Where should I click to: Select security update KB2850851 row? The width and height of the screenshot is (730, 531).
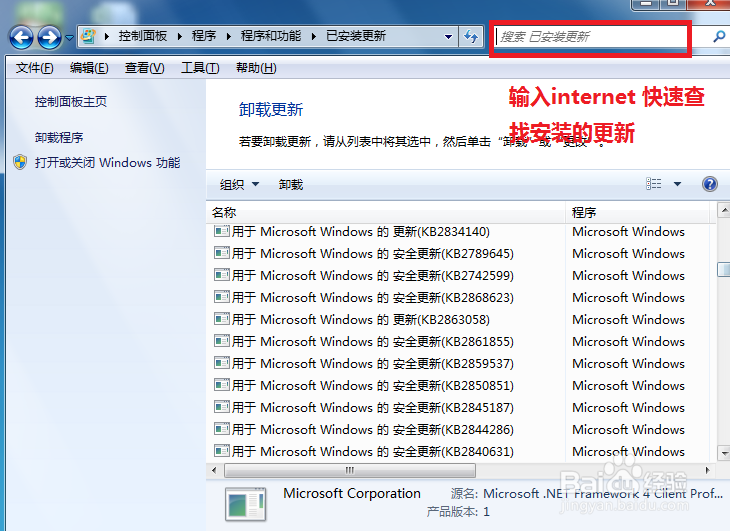[461, 386]
